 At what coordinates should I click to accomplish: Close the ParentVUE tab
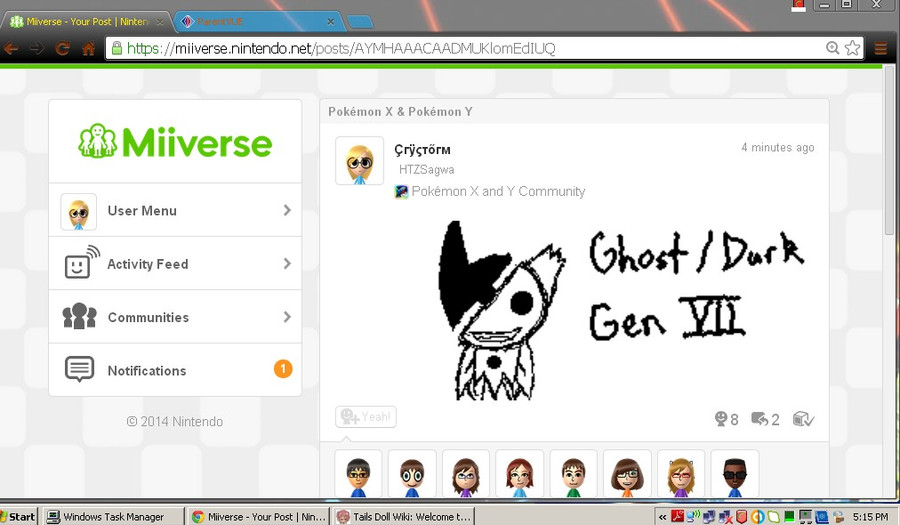[x=331, y=22]
